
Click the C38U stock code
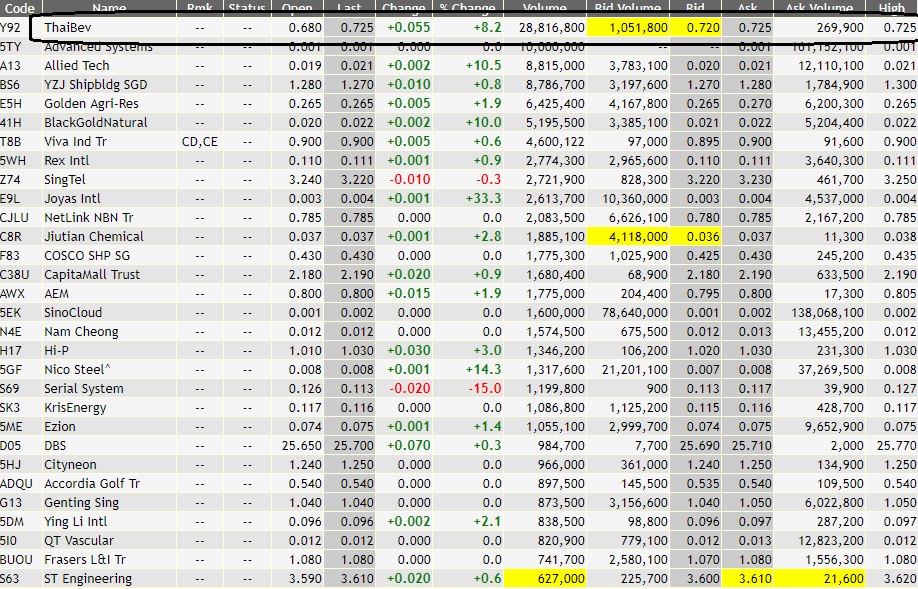[x=14, y=275]
